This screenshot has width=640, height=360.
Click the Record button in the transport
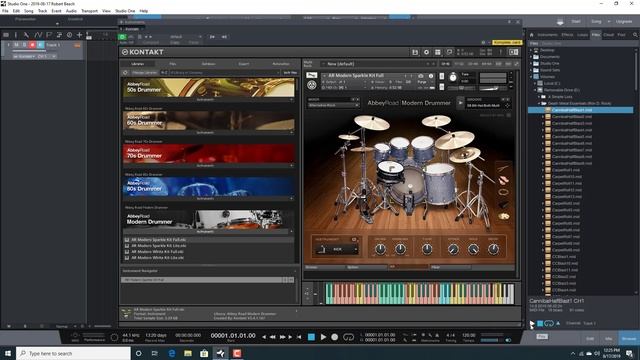(x=335, y=337)
